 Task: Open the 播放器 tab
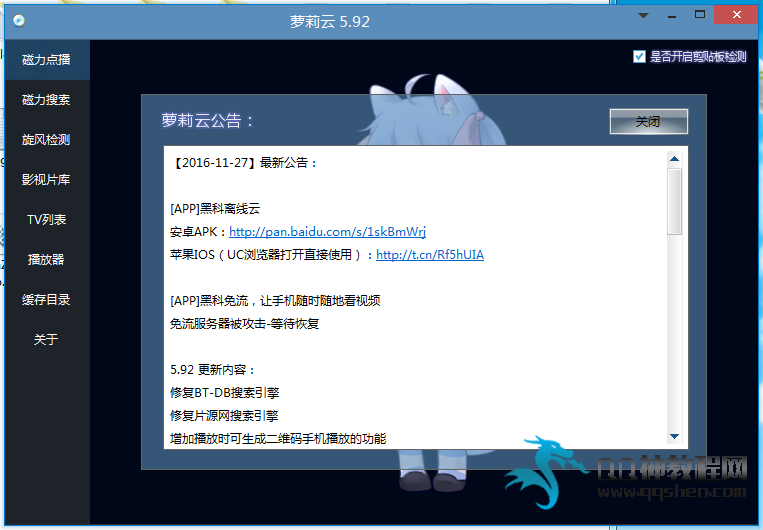[x=47, y=259]
